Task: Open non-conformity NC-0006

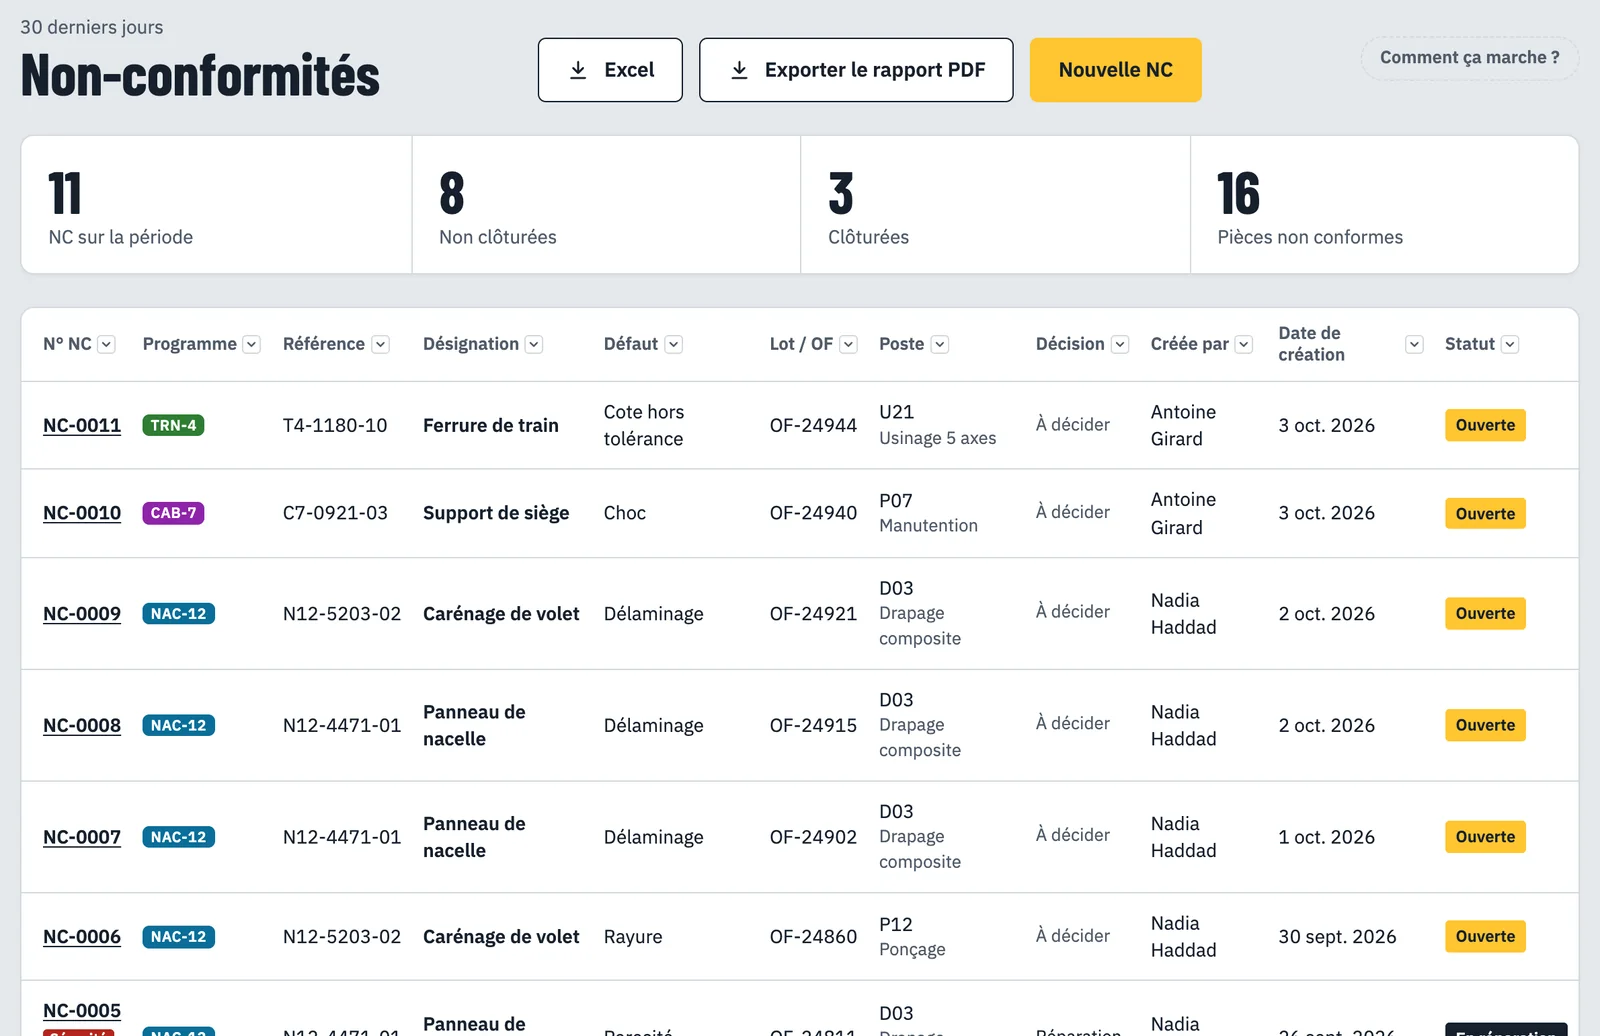Action: (82, 937)
